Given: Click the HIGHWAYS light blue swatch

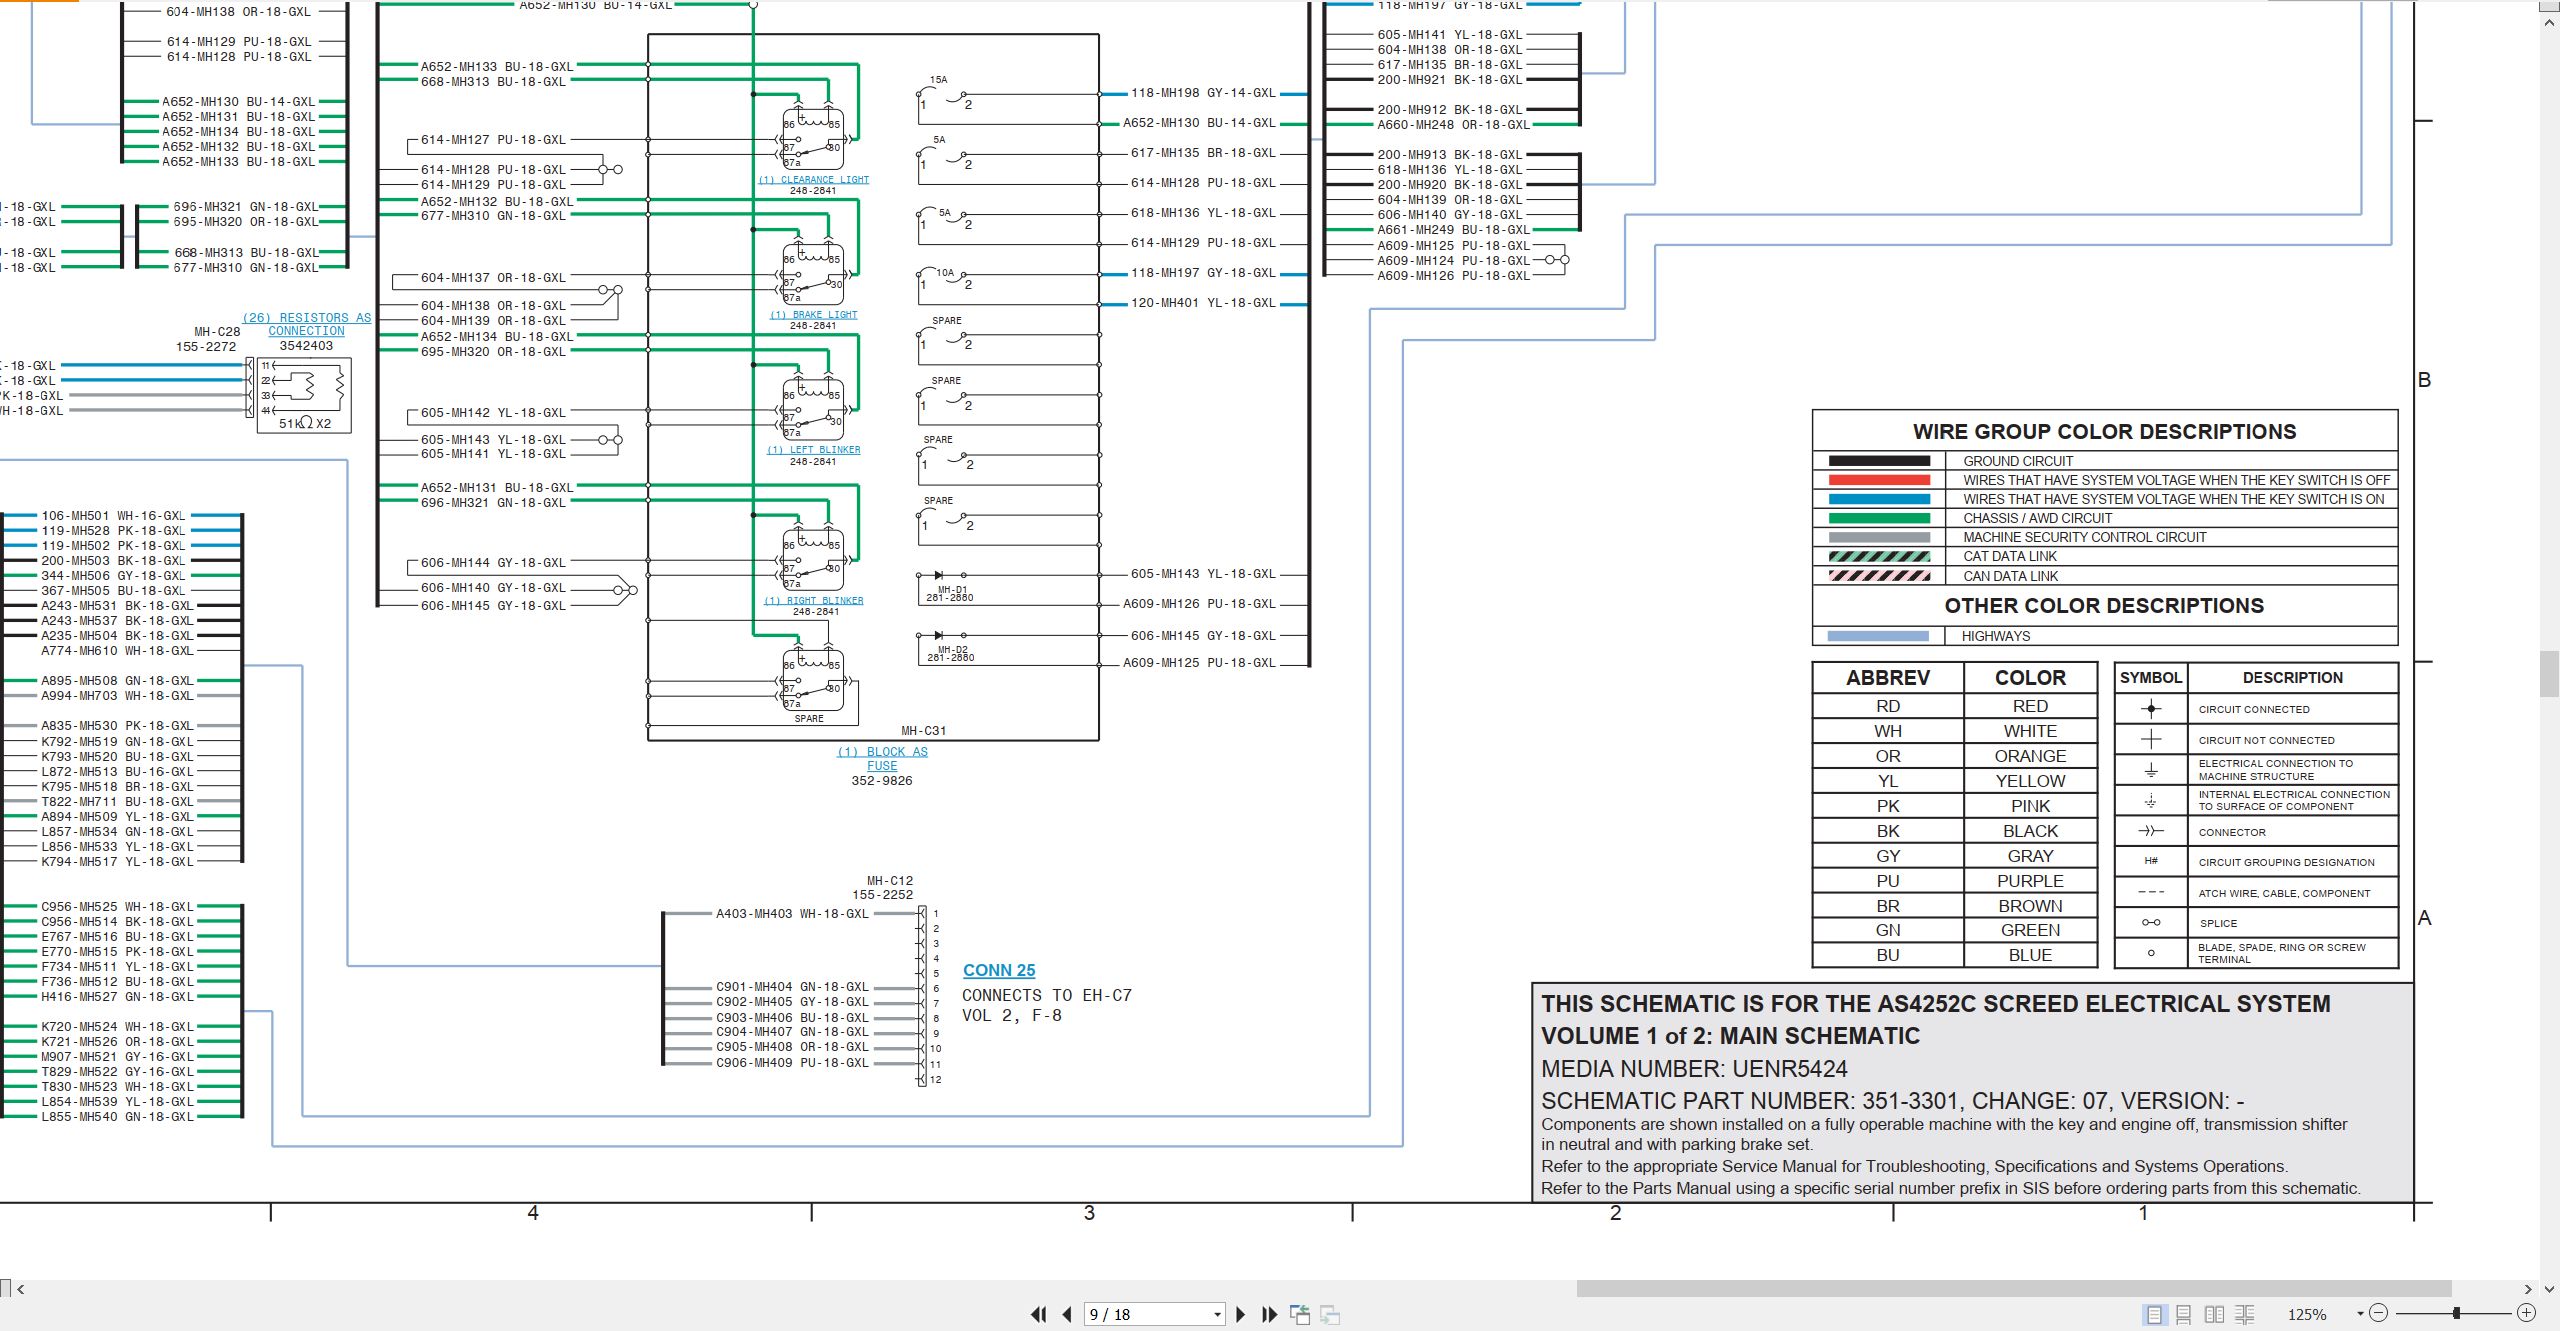Looking at the screenshot, I should pos(1878,636).
